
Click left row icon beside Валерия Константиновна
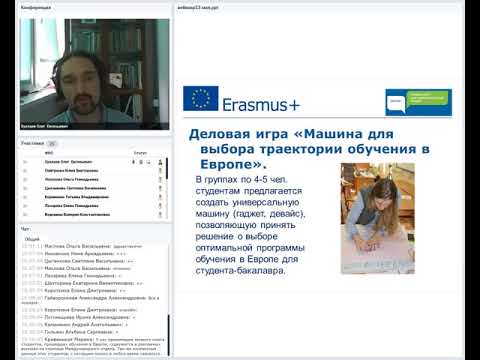[25, 215]
